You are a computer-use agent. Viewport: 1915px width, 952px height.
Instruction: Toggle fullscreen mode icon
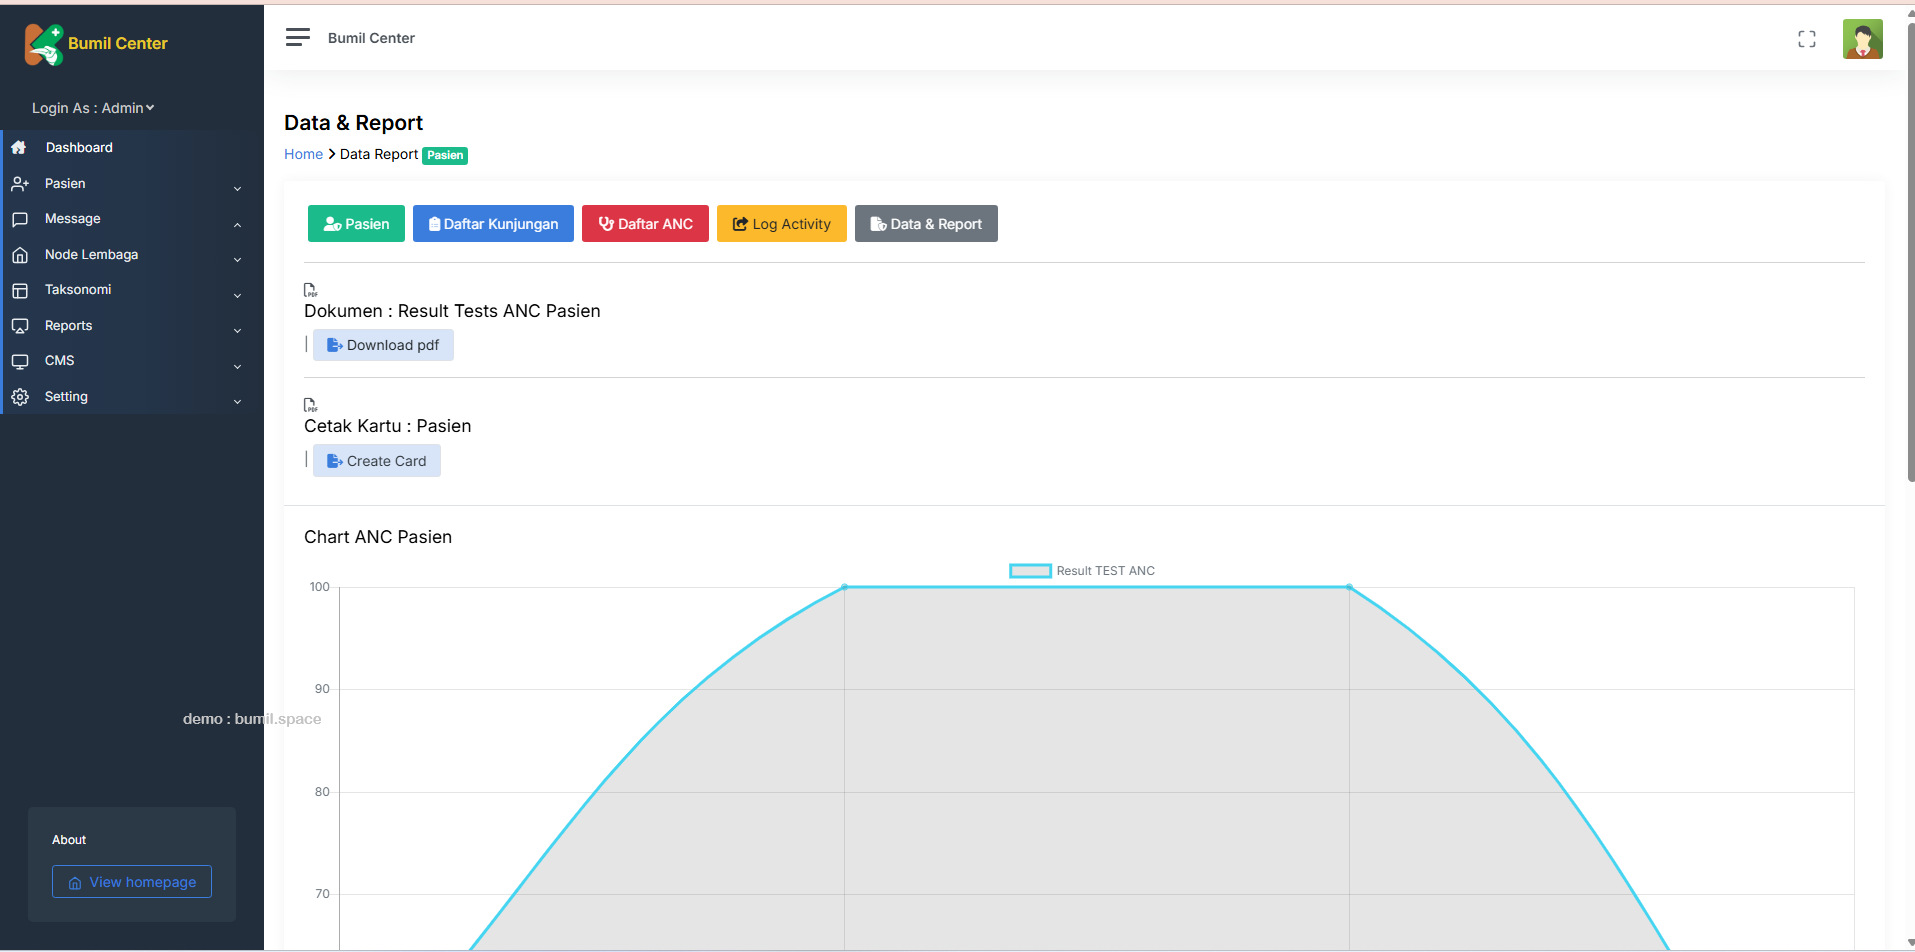1806,39
